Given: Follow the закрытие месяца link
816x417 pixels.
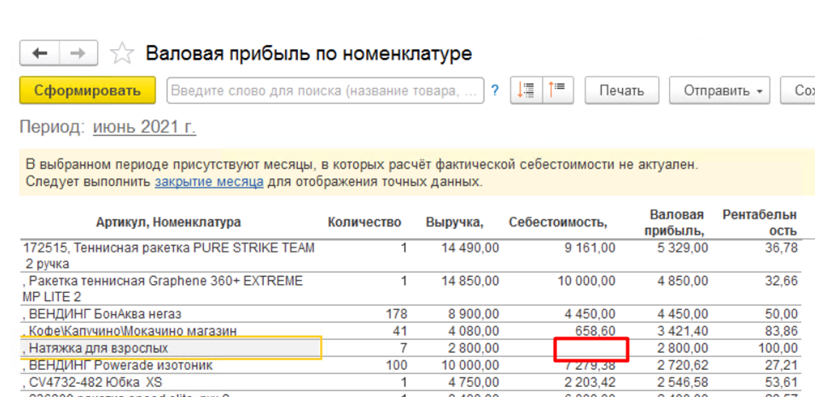Looking at the screenshot, I should (209, 182).
